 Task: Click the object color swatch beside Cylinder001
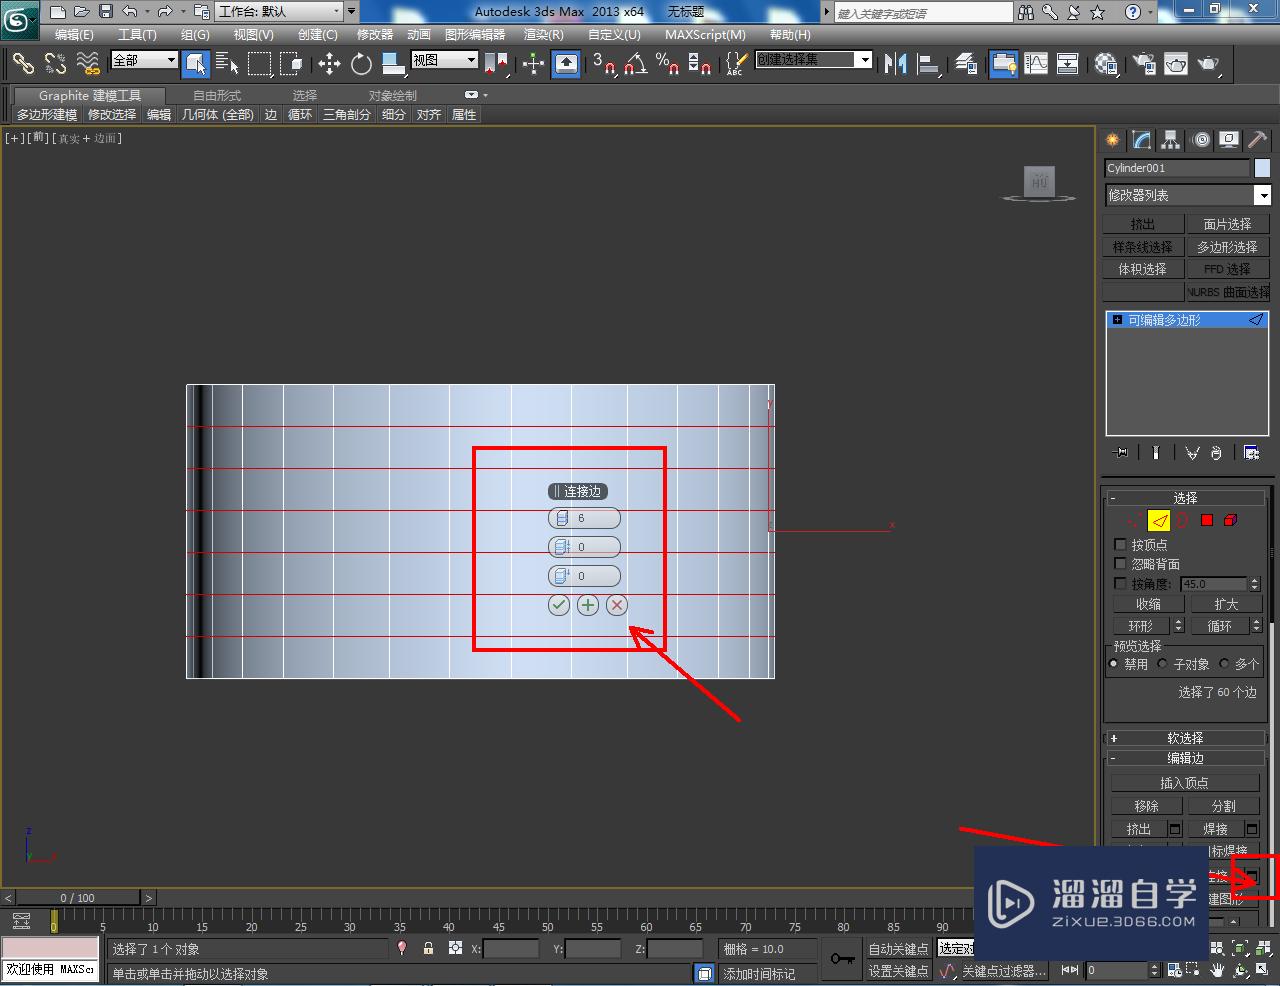pos(1262,168)
